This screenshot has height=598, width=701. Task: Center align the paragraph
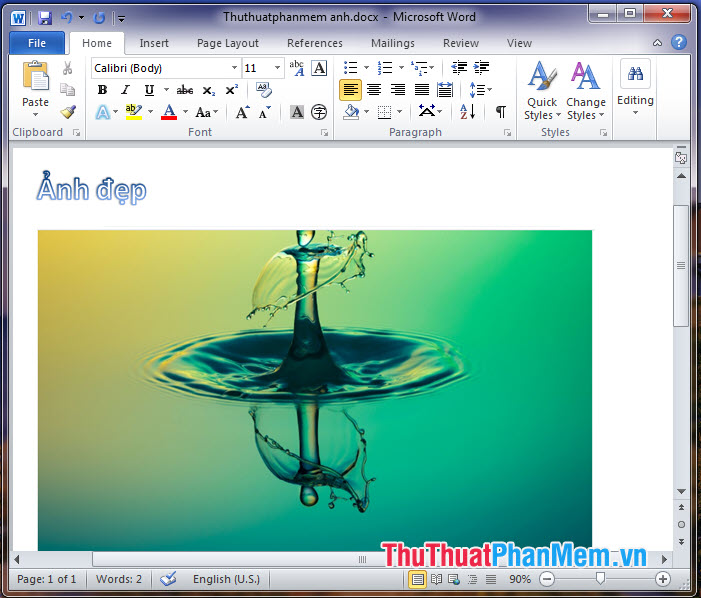tap(374, 90)
